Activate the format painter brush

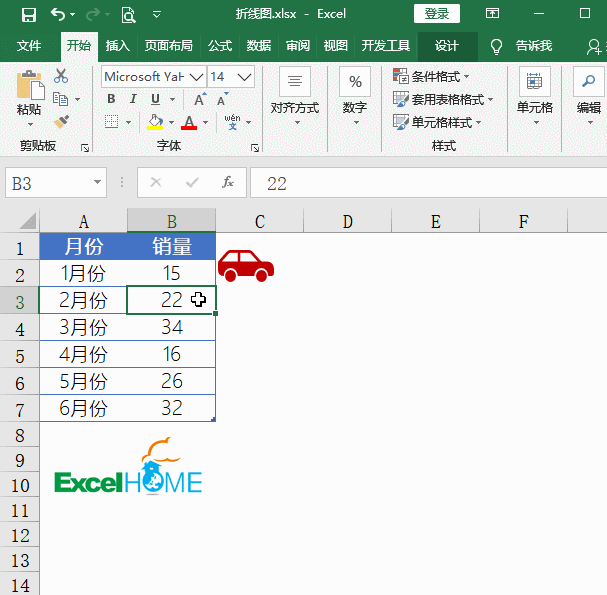click(61, 122)
